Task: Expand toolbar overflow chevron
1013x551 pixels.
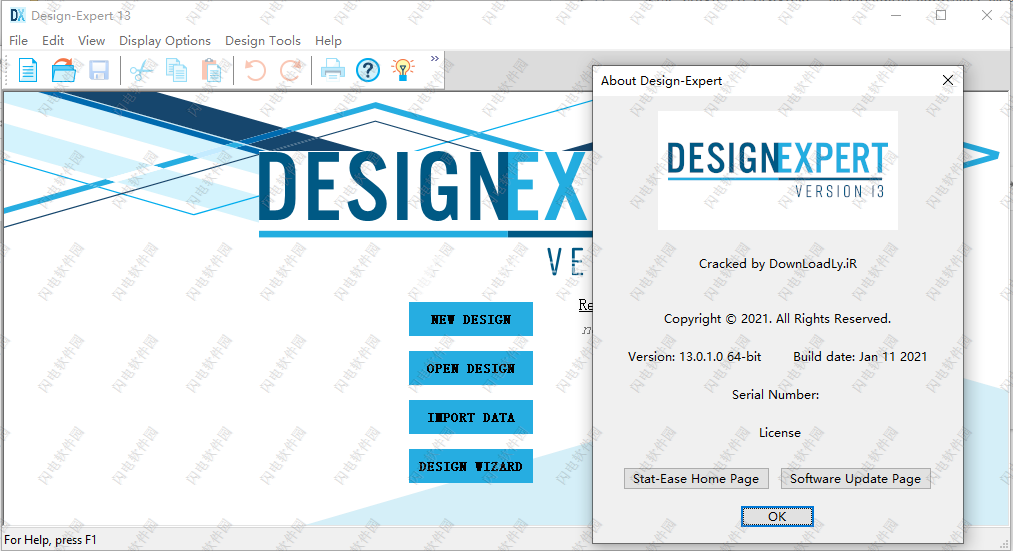Action: (x=435, y=59)
